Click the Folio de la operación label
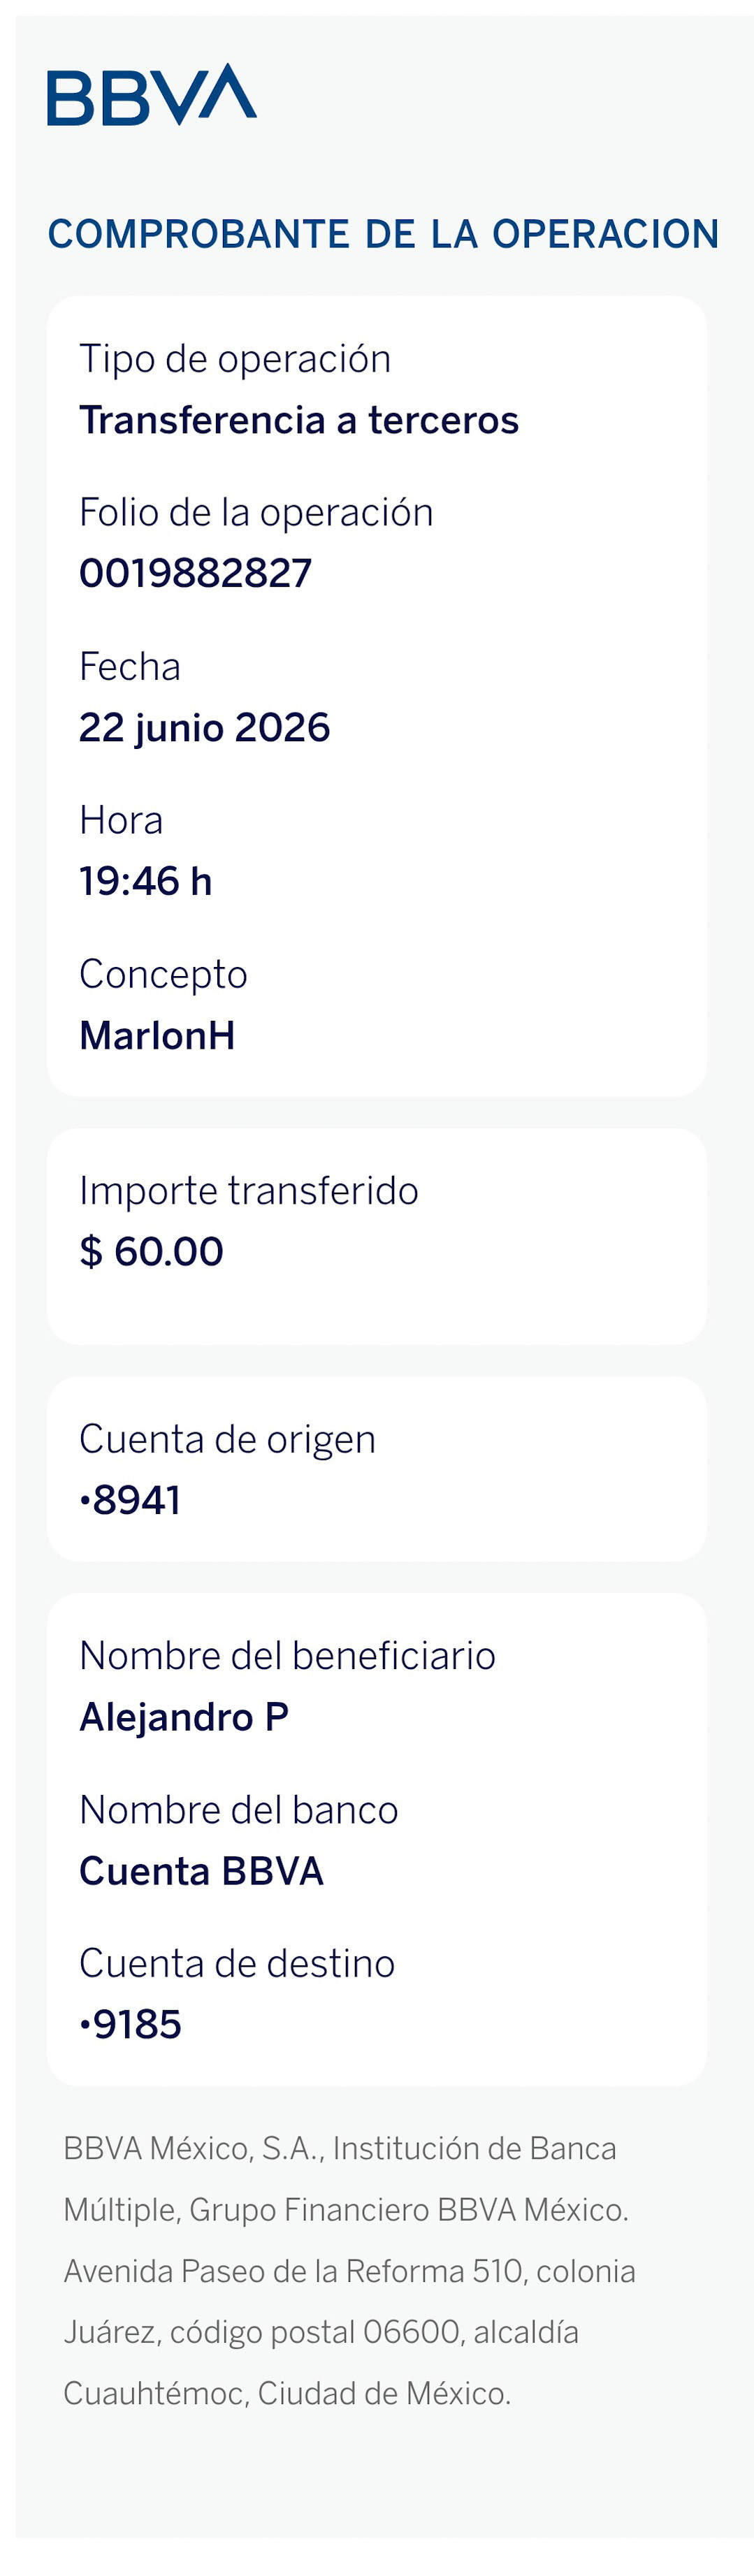 click(256, 512)
